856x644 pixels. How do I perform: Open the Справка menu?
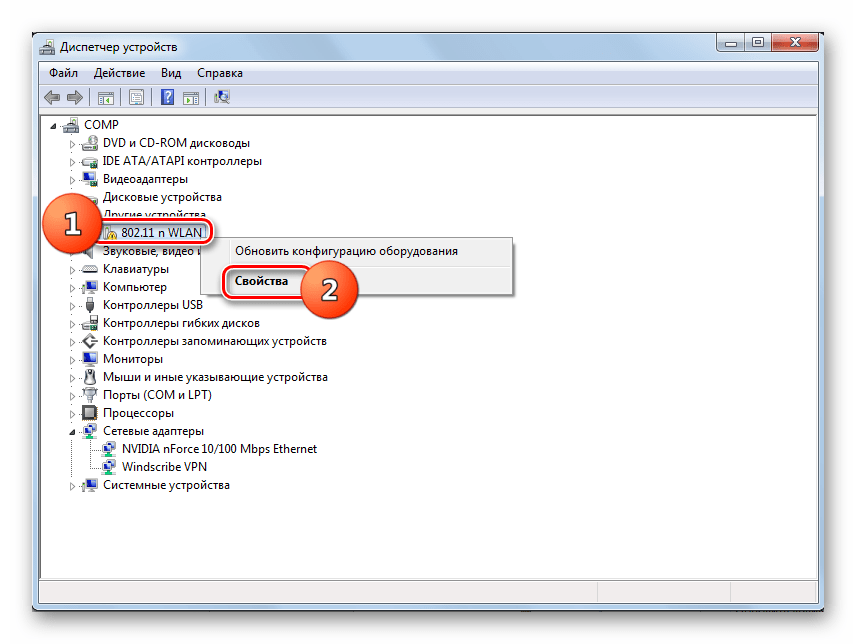coord(220,73)
